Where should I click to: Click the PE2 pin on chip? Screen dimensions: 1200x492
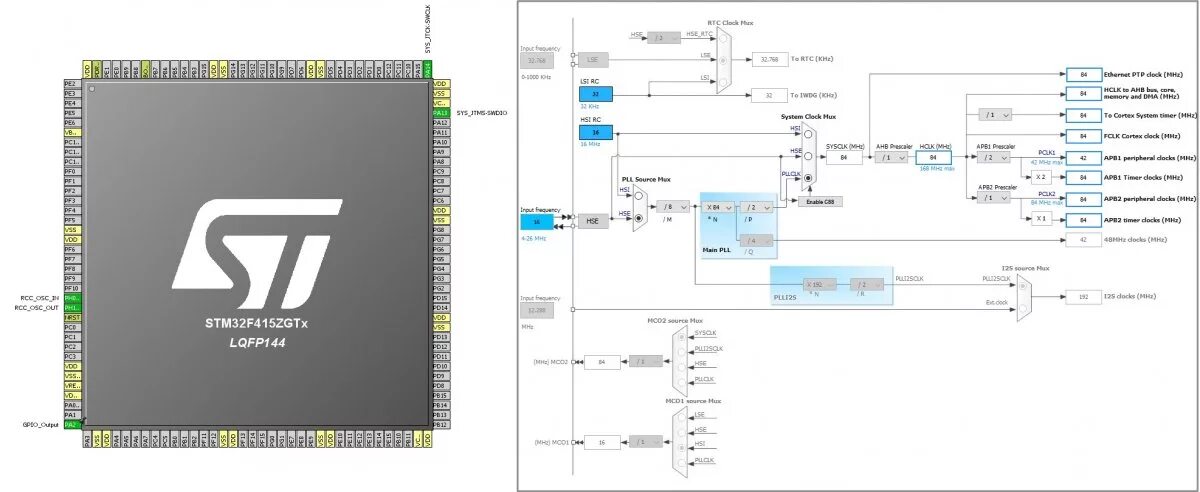[x=71, y=84]
